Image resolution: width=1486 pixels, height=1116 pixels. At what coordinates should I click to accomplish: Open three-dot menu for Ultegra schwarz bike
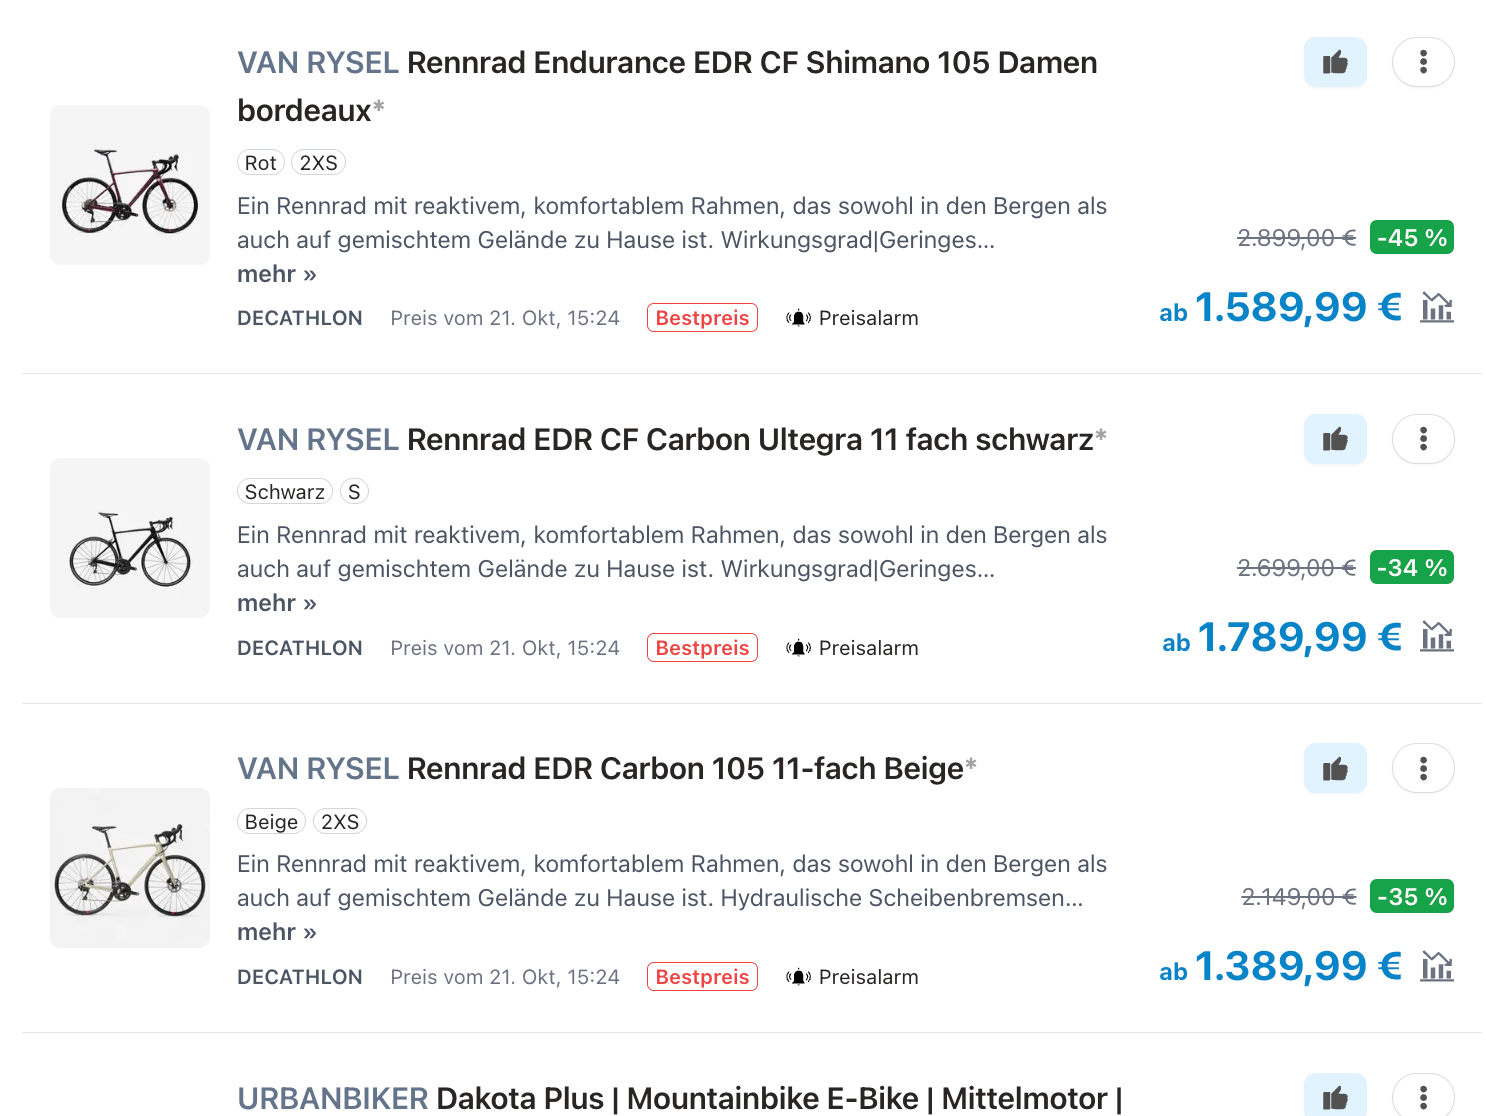point(1422,440)
